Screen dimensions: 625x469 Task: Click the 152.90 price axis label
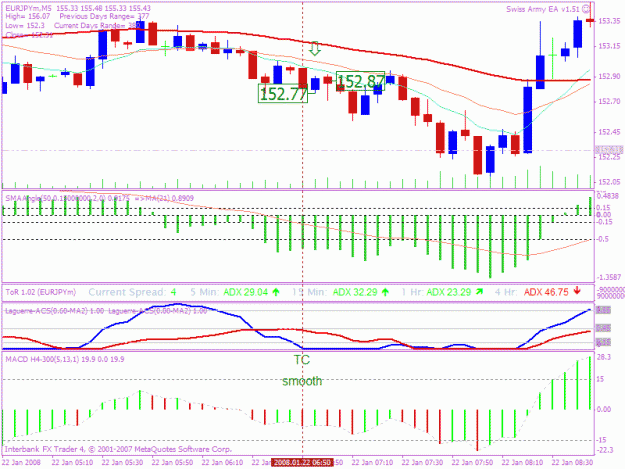click(609, 77)
